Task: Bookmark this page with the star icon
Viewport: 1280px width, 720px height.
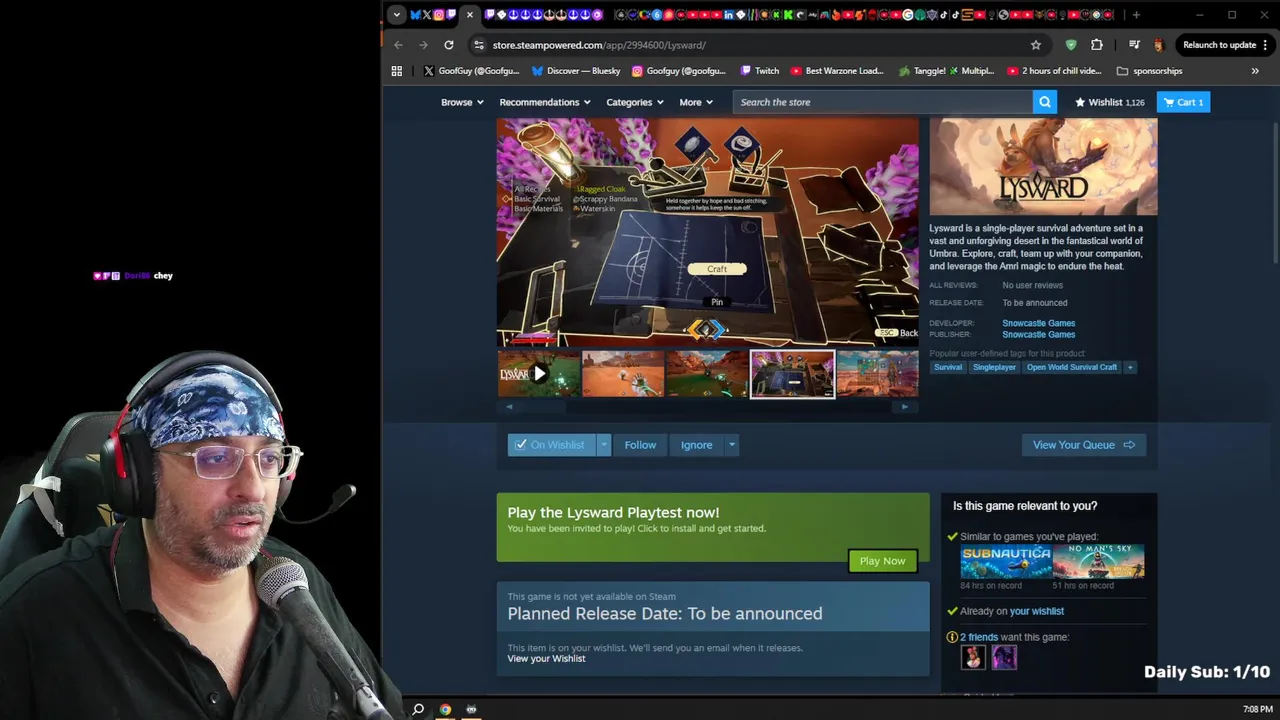Action: point(1036,45)
